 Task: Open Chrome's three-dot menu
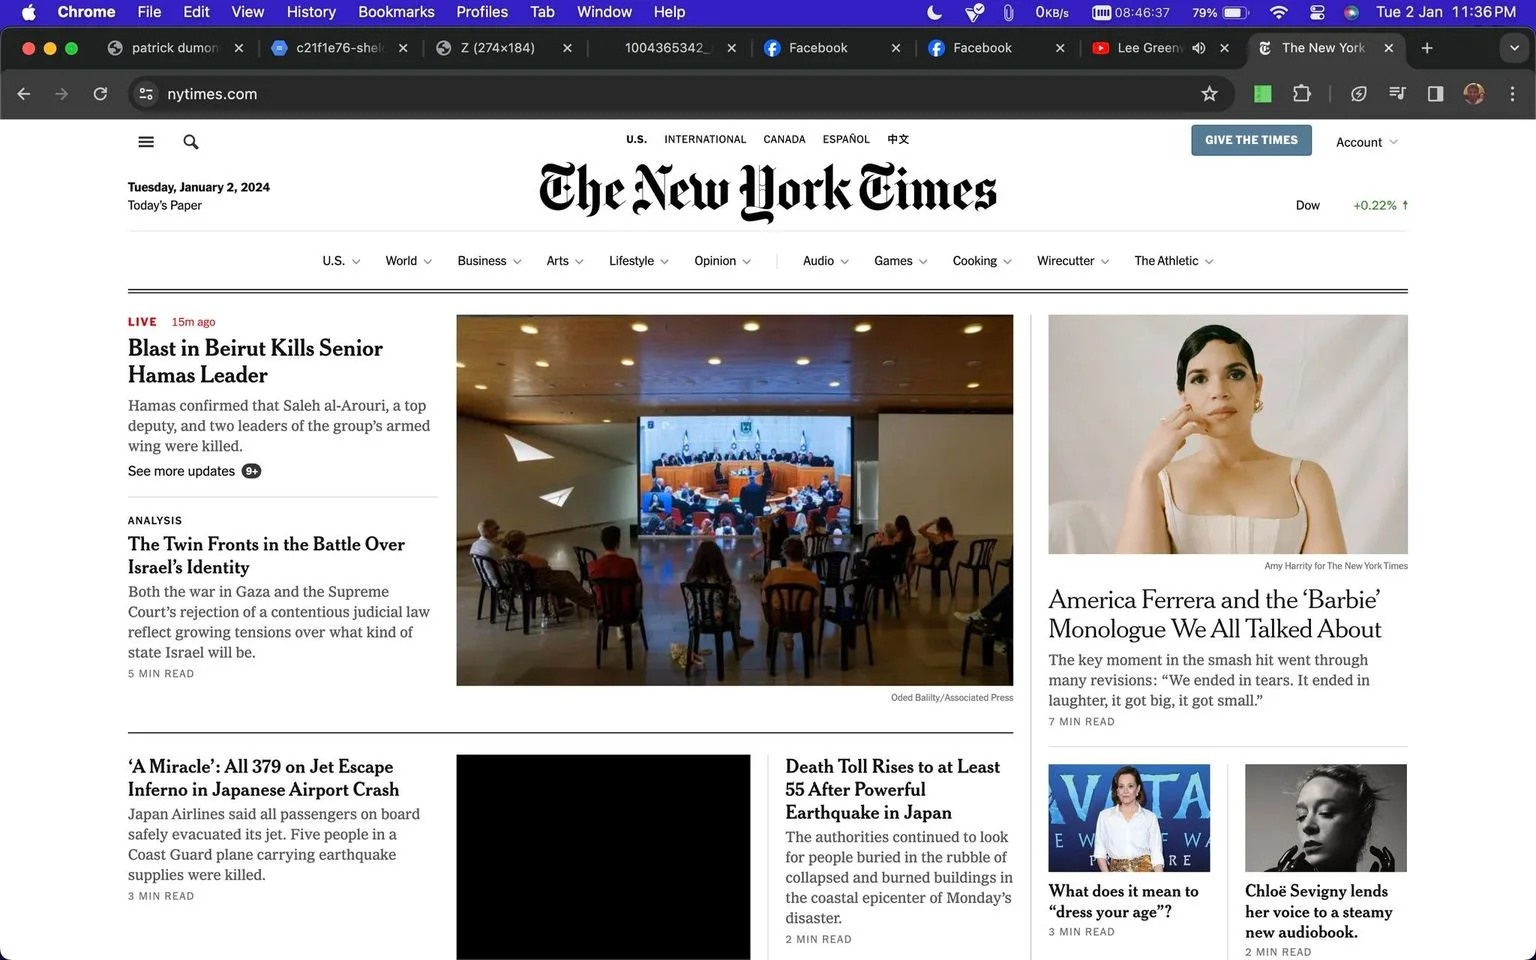(x=1512, y=94)
